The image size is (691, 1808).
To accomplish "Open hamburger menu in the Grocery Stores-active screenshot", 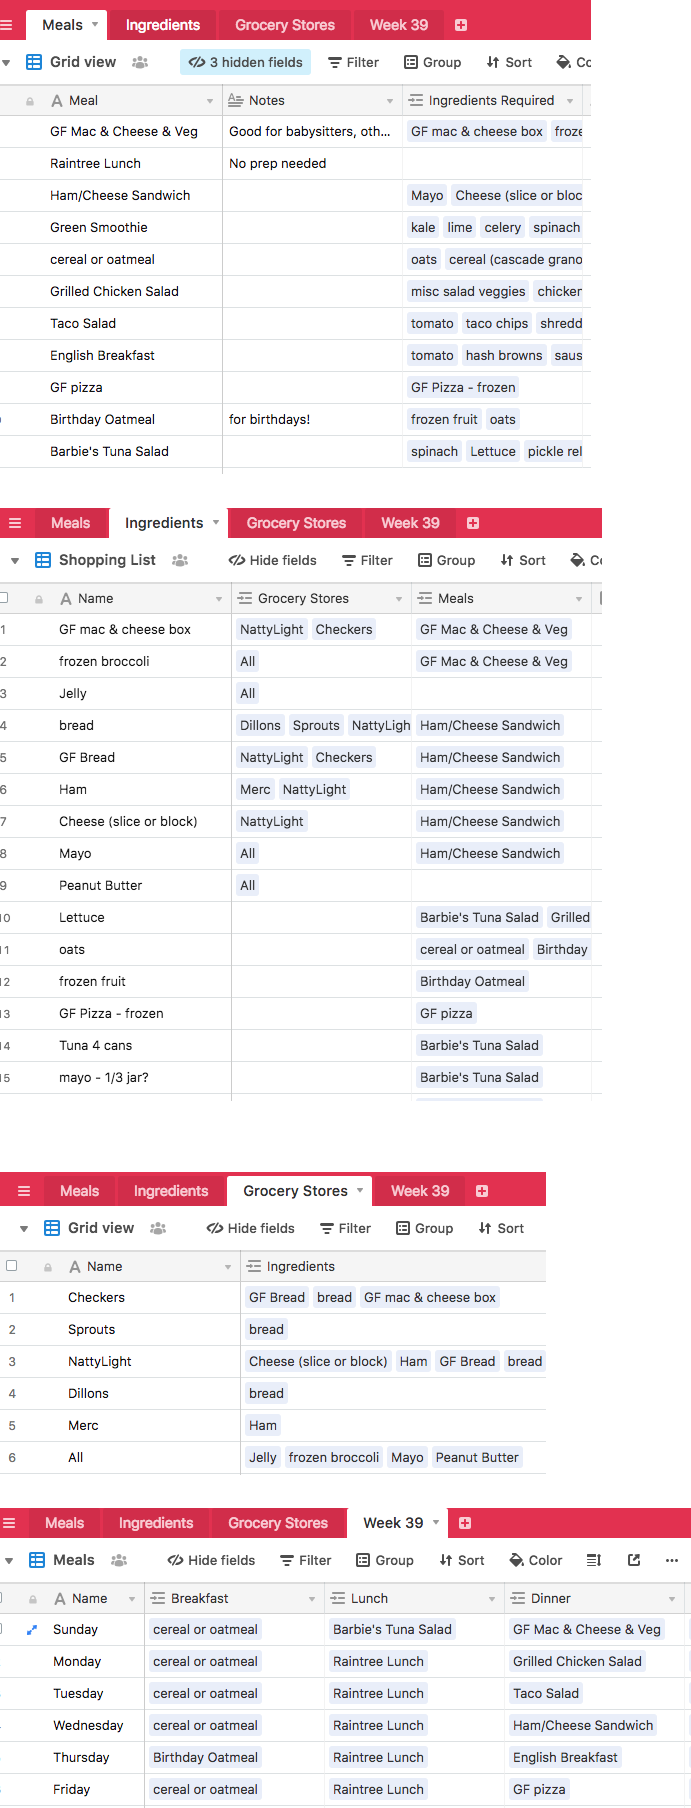I will click(24, 1191).
